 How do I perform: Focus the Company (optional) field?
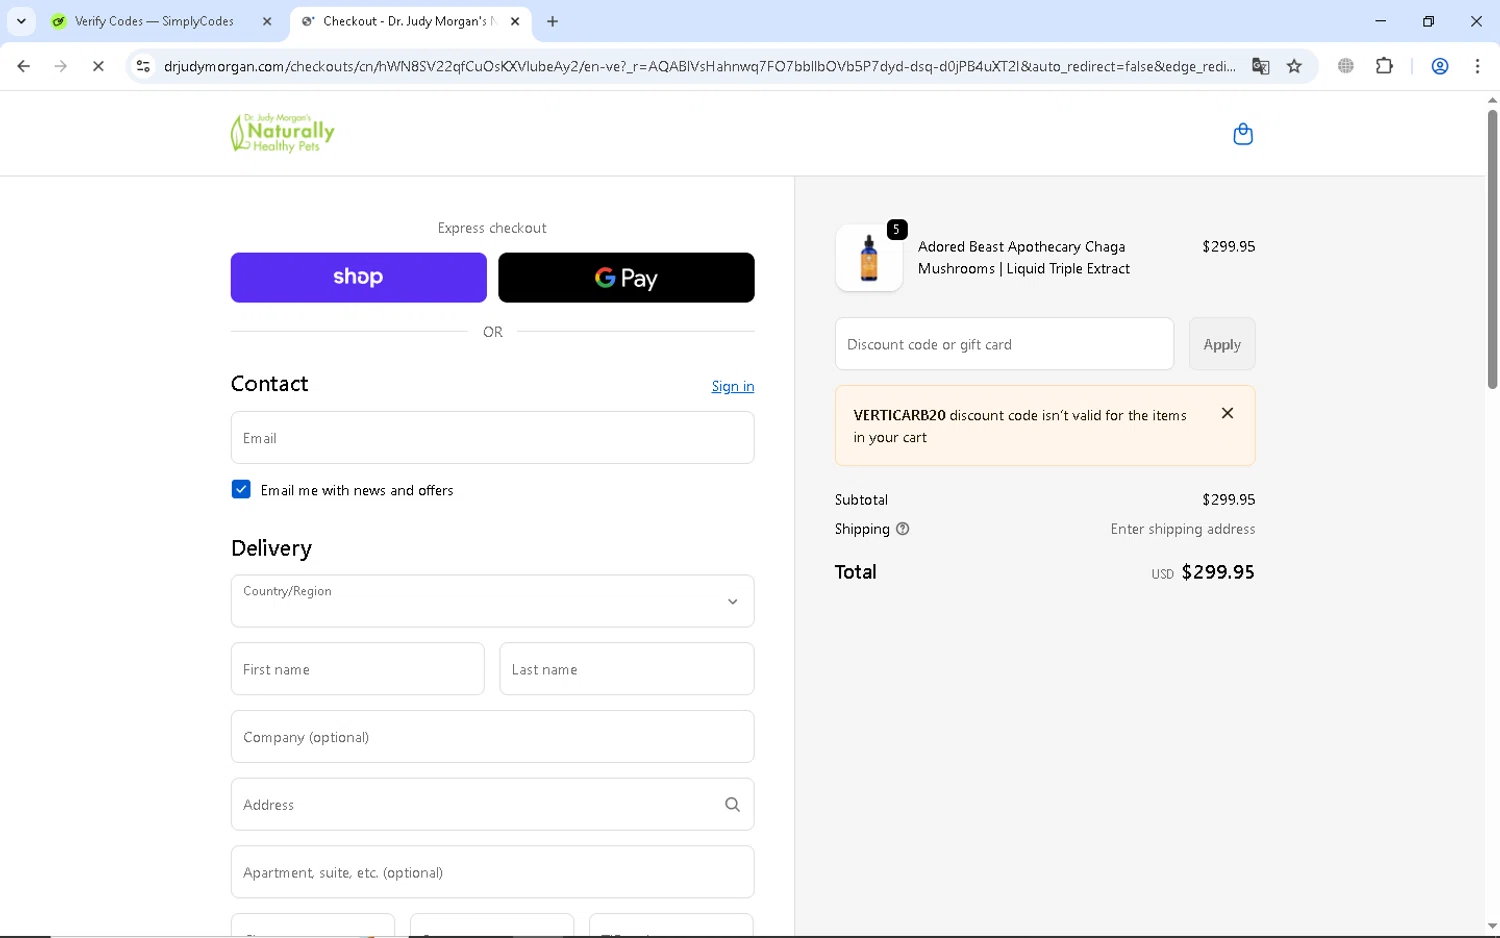click(x=492, y=737)
